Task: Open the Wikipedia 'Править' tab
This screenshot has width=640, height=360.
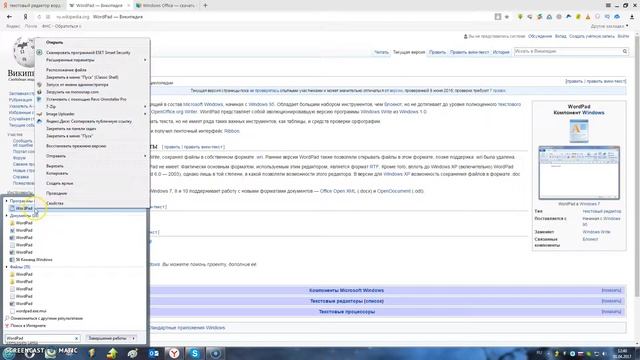Action: click(437, 52)
